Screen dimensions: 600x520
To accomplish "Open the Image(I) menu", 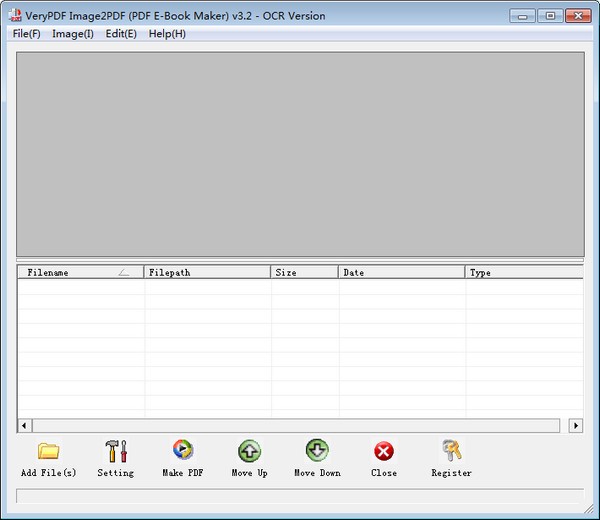I will [73, 34].
